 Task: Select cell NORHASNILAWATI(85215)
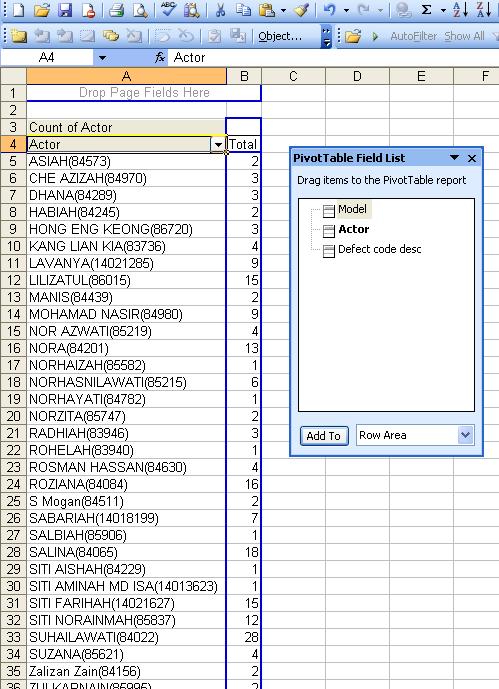(x=127, y=382)
